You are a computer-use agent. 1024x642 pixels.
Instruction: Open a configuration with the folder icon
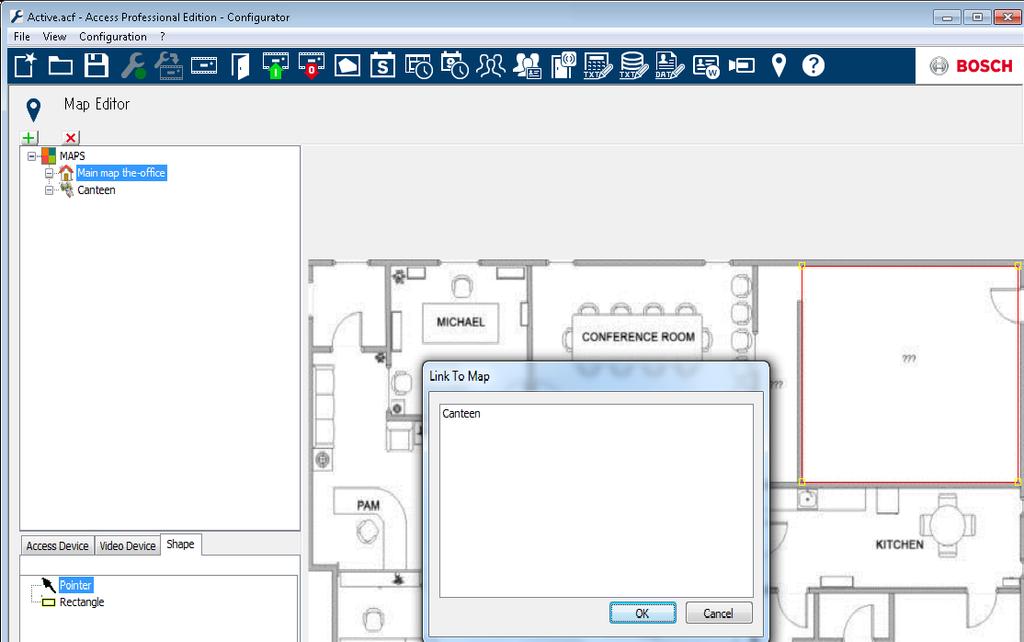tap(61, 66)
